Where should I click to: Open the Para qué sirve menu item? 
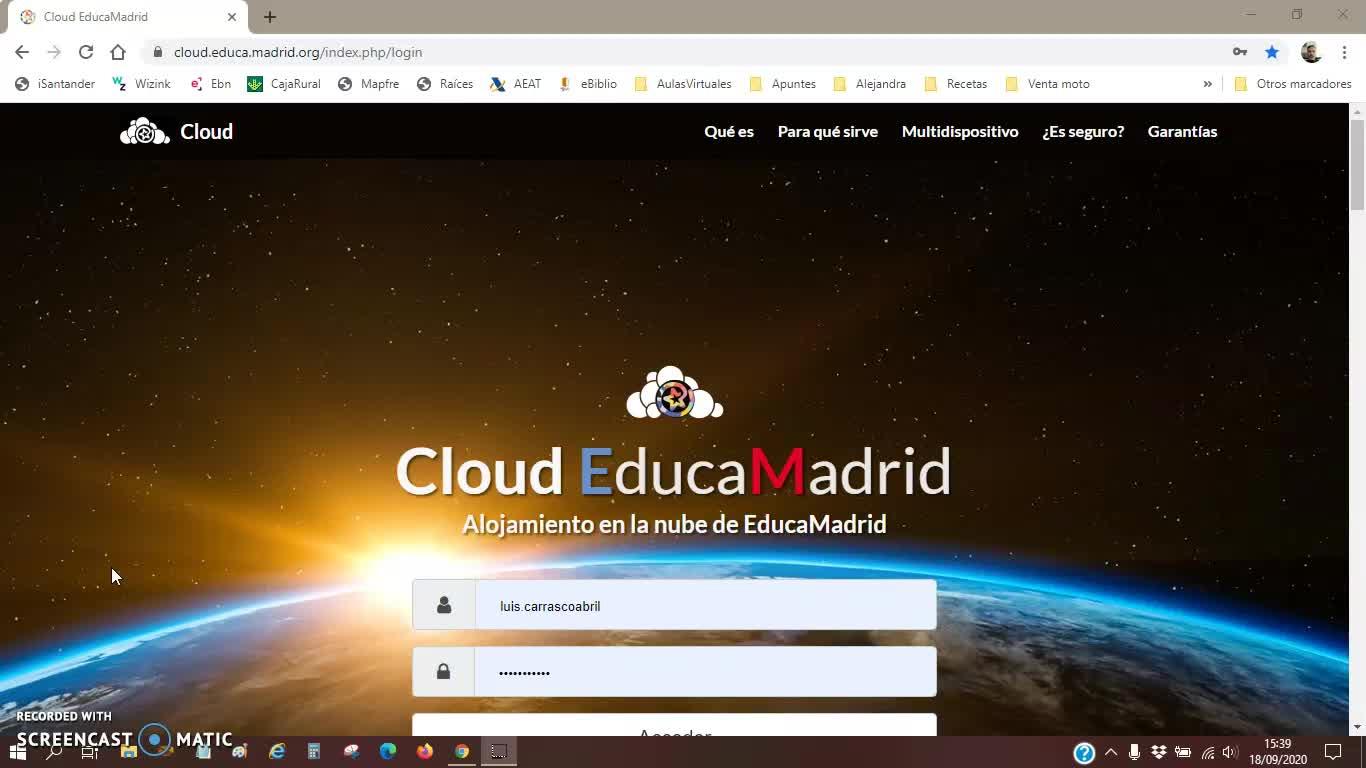(828, 131)
